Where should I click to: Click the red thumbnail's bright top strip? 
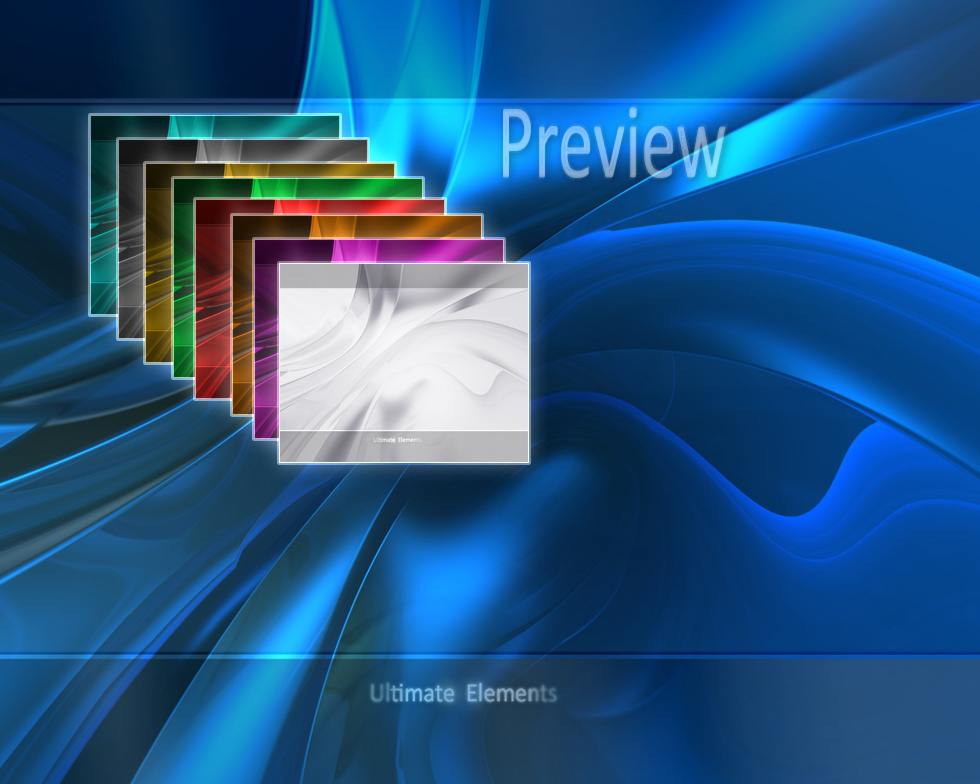click(x=319, y=206)
